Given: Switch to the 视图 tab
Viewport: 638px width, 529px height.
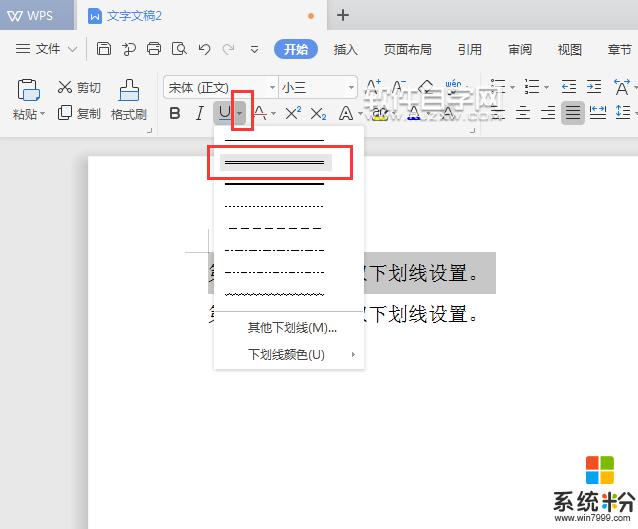Looking at the screenshot, I should tap(569, 49).
